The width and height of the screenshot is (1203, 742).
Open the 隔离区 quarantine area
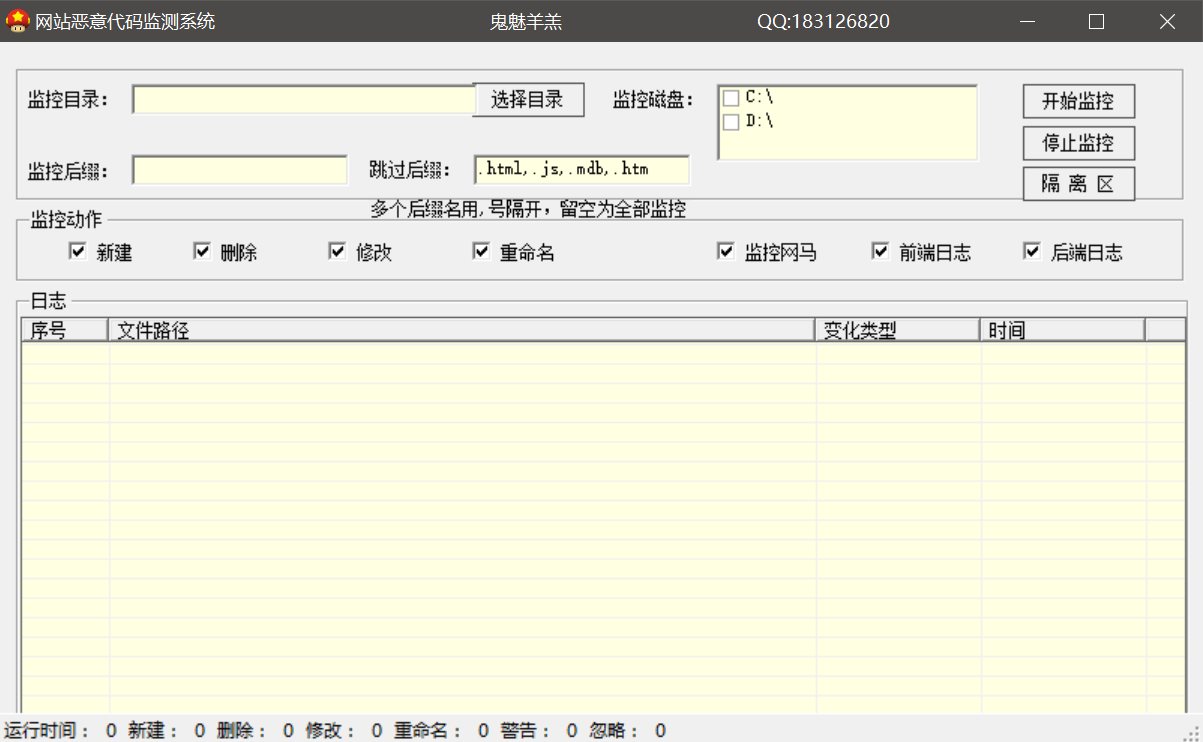(x=1078, y=184)
